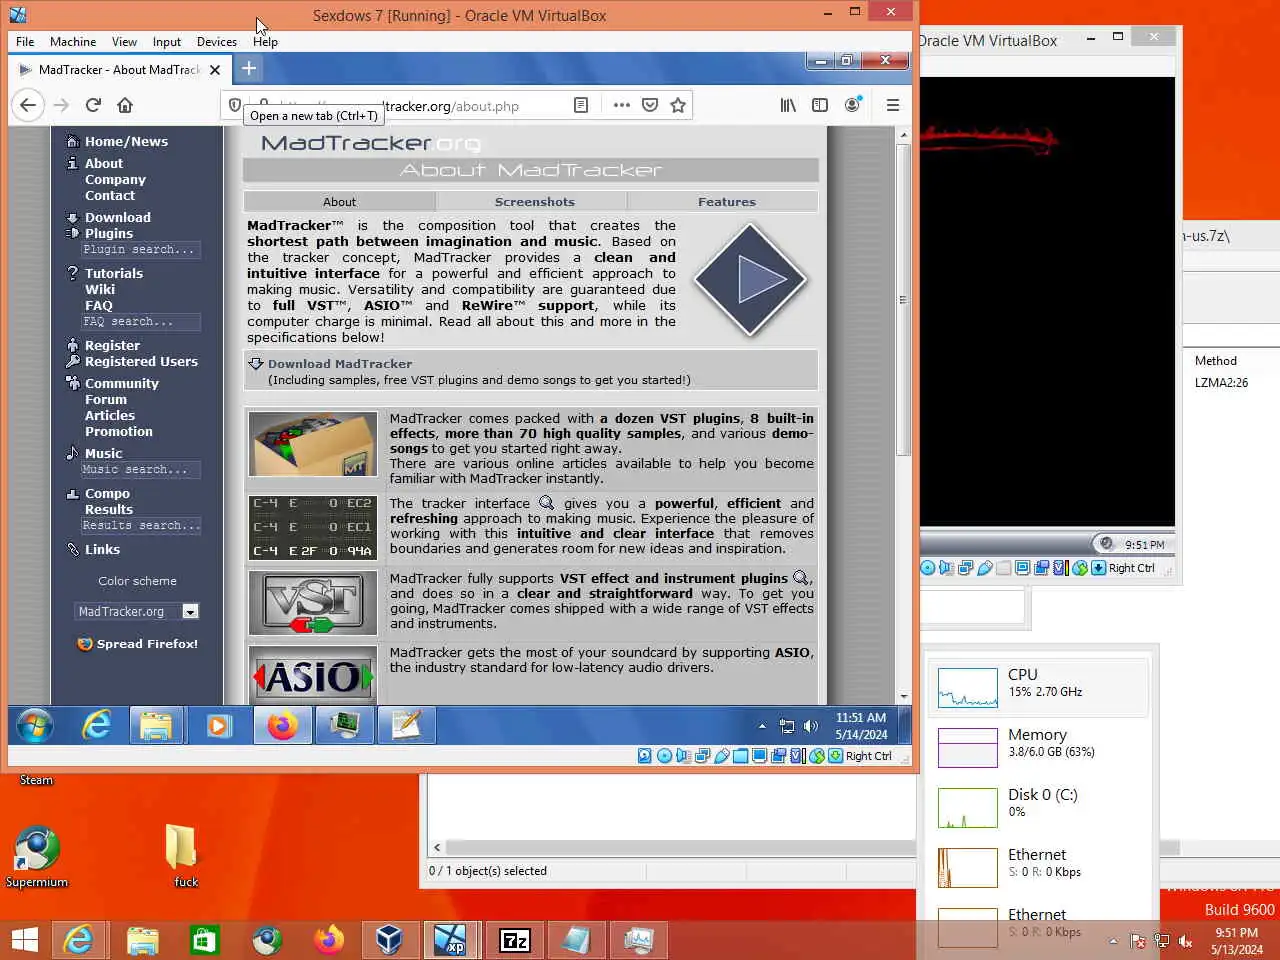Open the Windows 7 Start orb in the VM
Image resolution: width=1280 pixels, height=960 pixels.
point(35,725)
